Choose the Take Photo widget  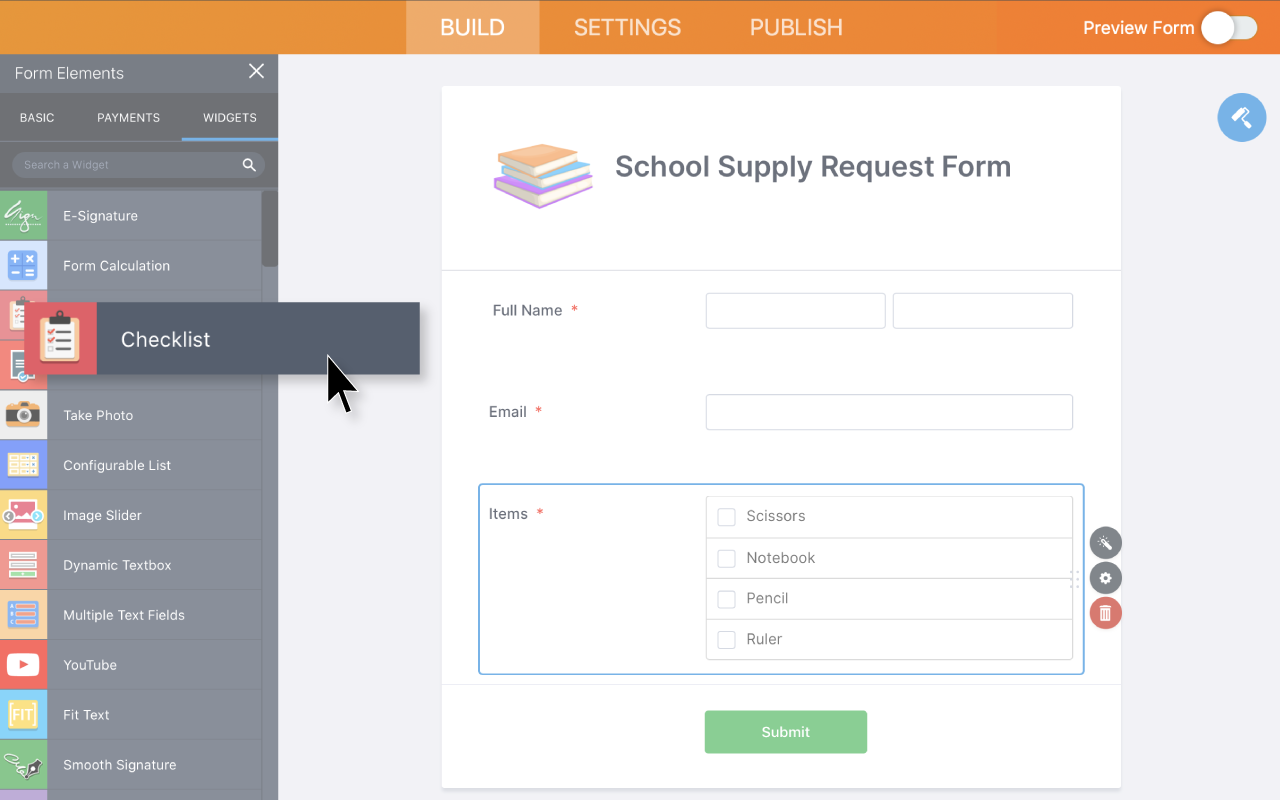click(x=100, y=415)
